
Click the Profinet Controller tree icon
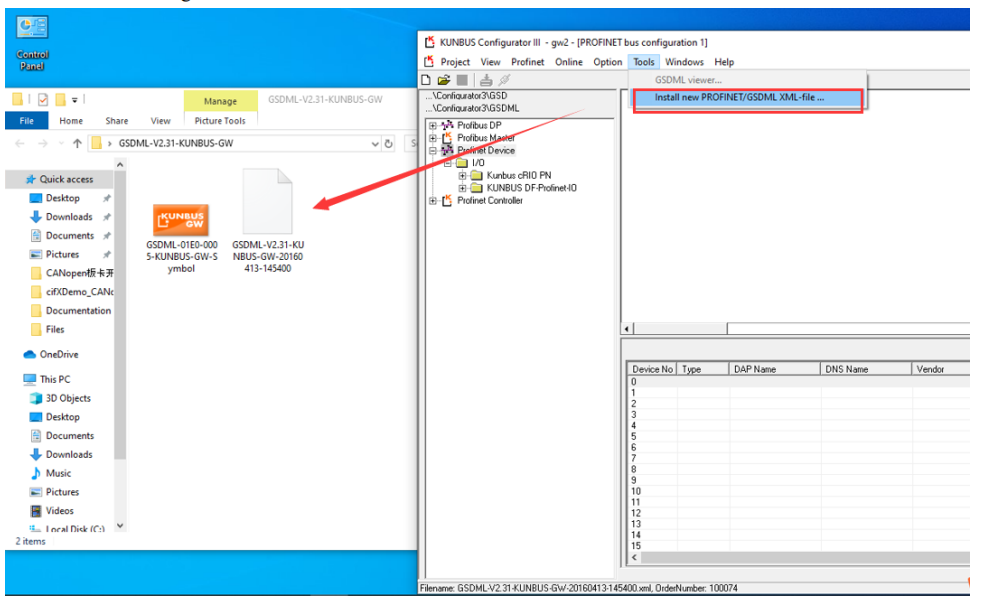pyautogui.click(x=447, y=200)
